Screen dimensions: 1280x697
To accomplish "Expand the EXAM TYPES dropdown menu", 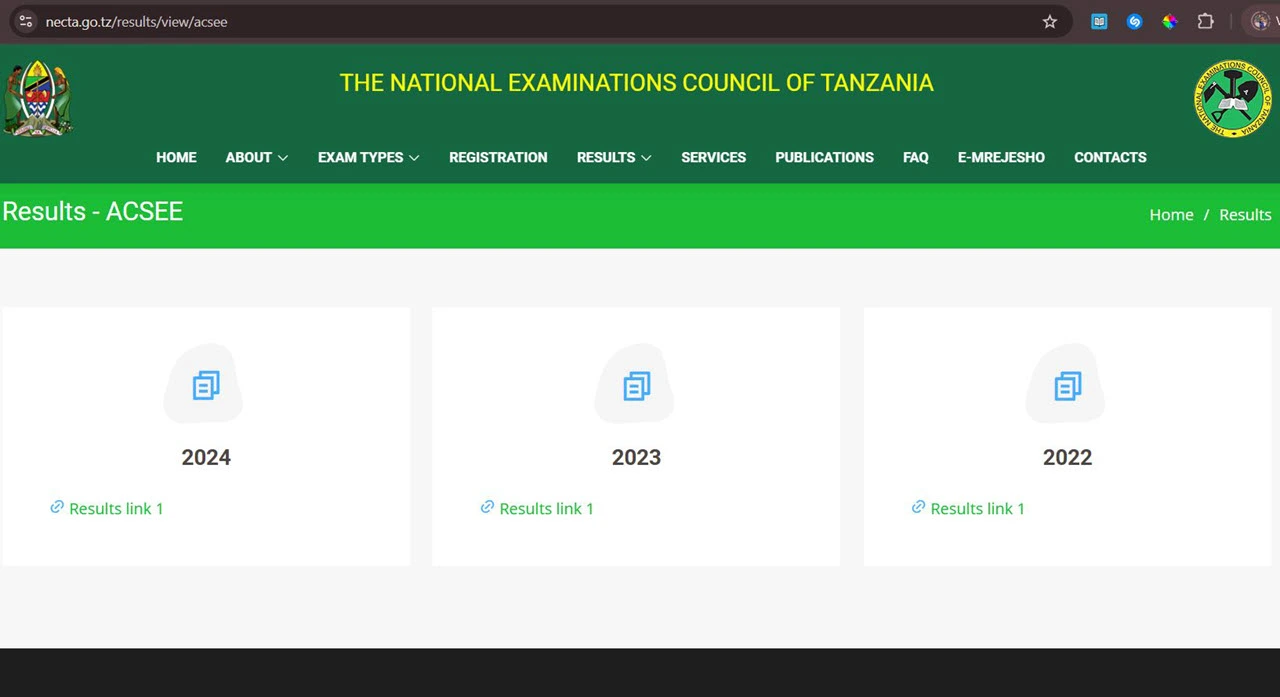I will [x=369, y=157].
